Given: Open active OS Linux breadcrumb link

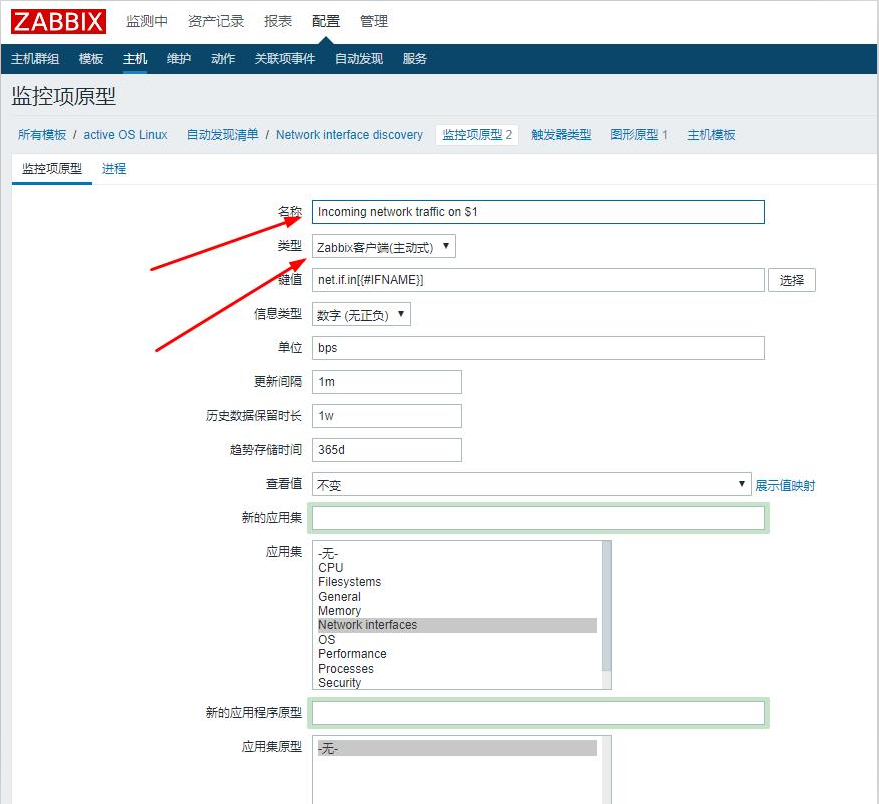Looking at the screenshot, I should pos(126,135).
